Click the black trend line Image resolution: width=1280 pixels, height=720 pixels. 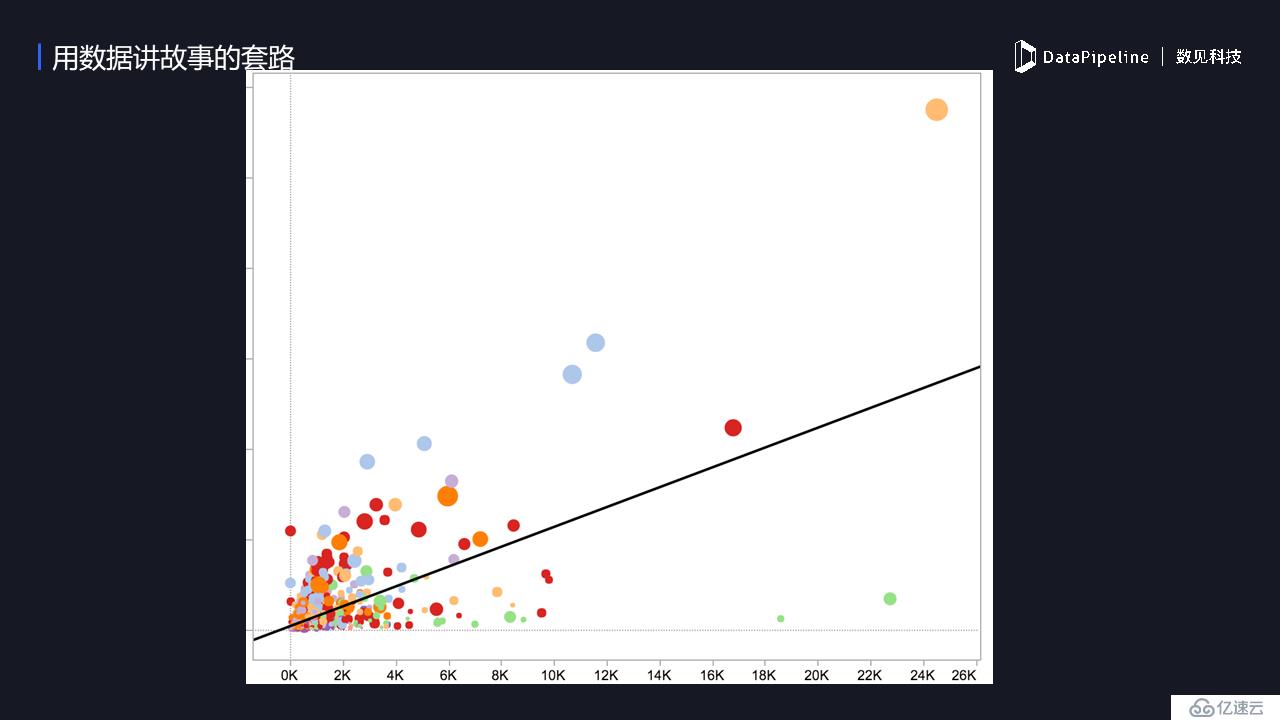pos(617,503)
